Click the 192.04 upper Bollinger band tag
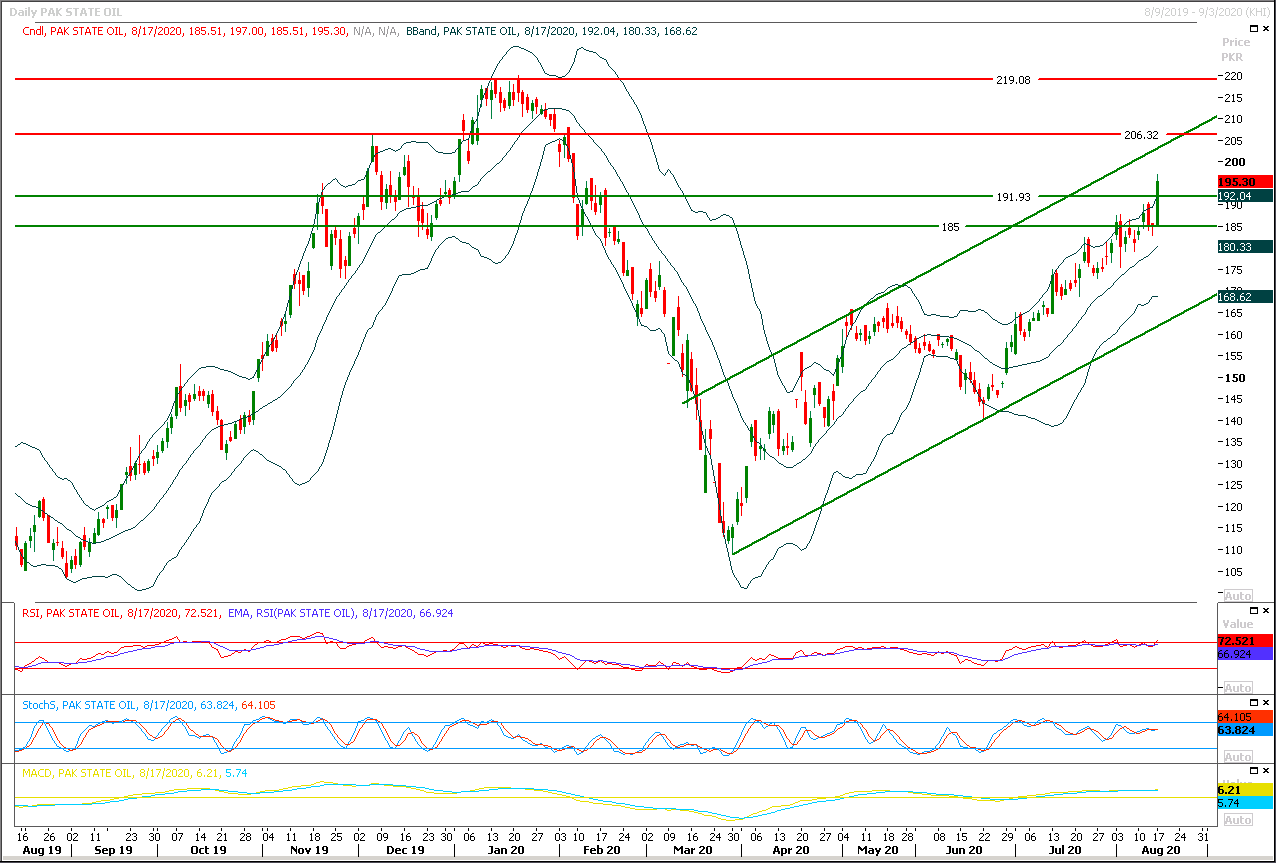 [1245, 197]
